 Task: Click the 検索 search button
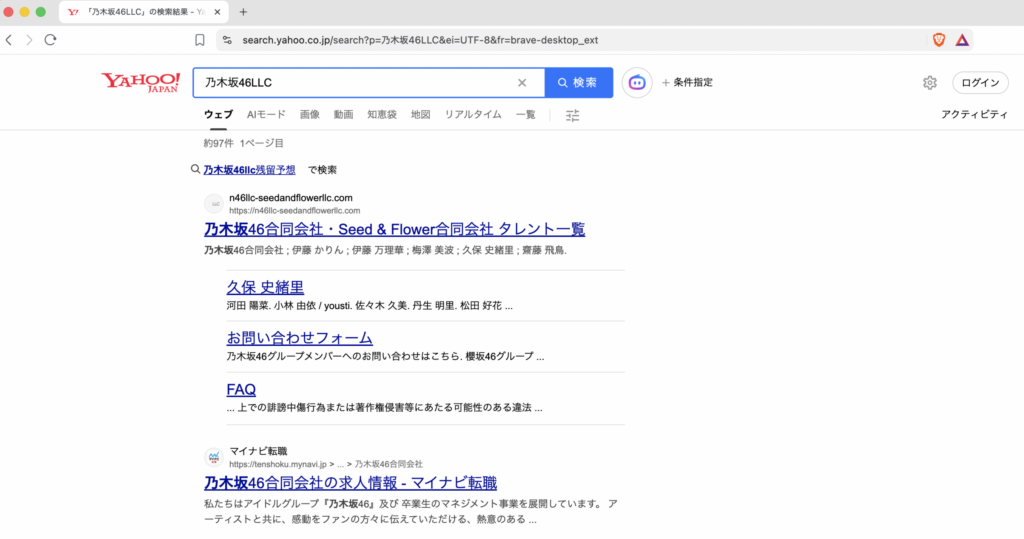tap(579, 83)
